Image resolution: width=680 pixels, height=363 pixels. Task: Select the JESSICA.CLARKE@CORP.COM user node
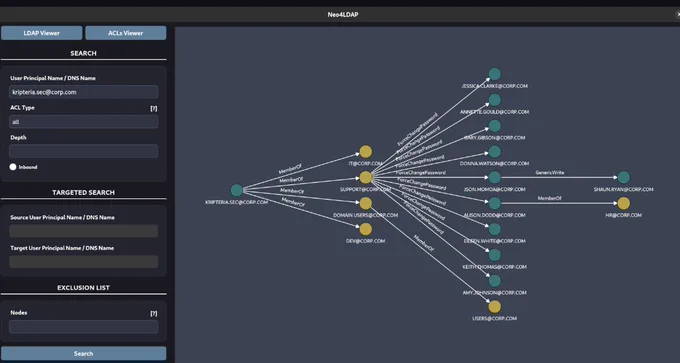pos(494,74)
